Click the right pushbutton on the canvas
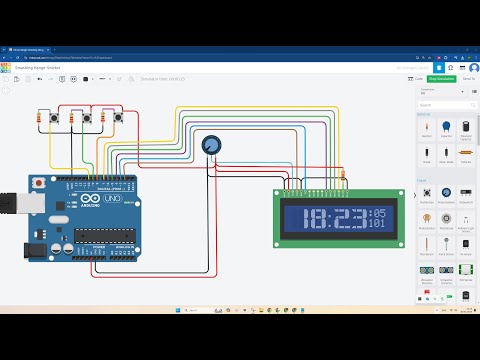480x360 pixels. pyautogui.click(x=118, y=117)
